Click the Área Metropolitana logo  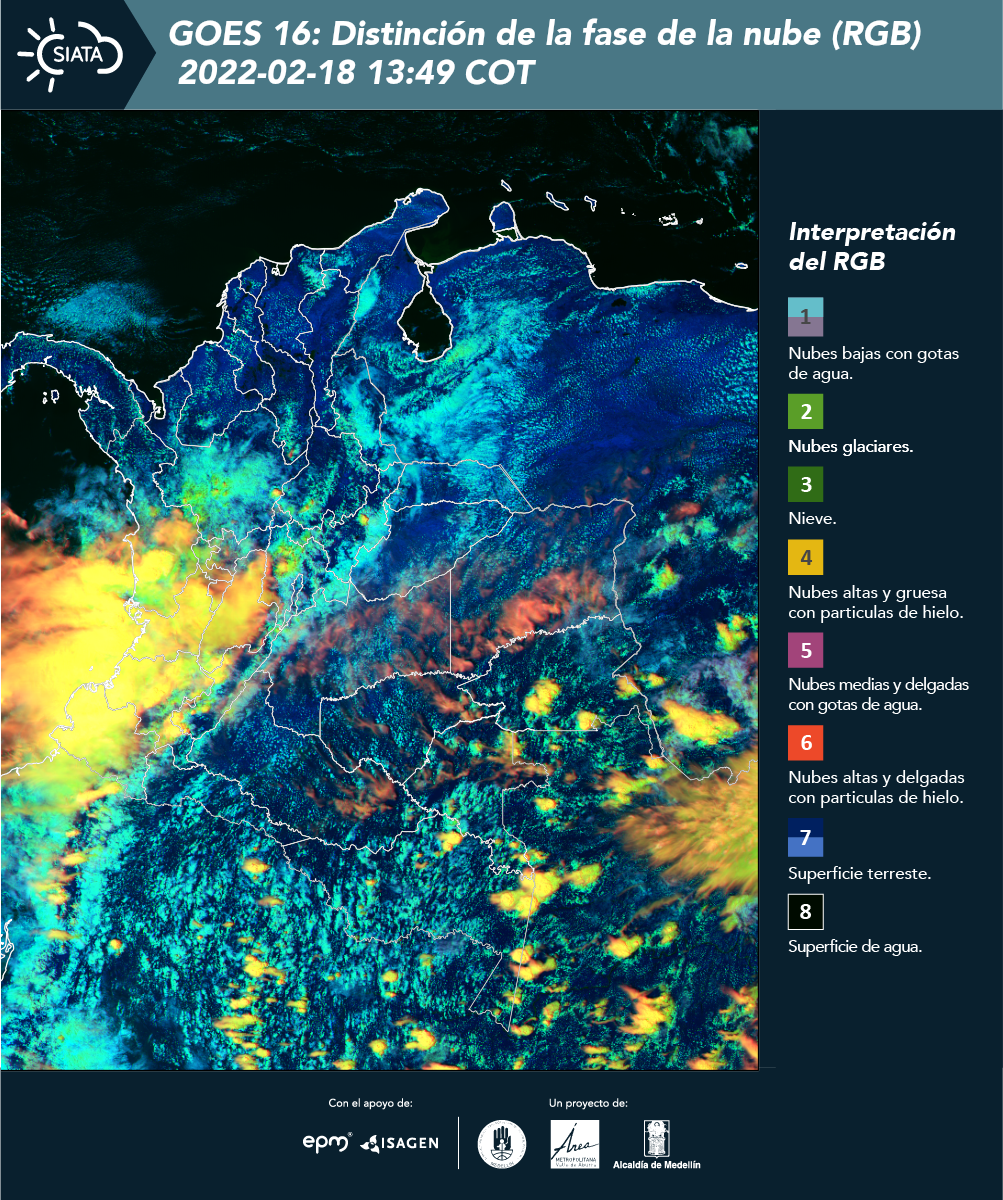coord(575,1144)
